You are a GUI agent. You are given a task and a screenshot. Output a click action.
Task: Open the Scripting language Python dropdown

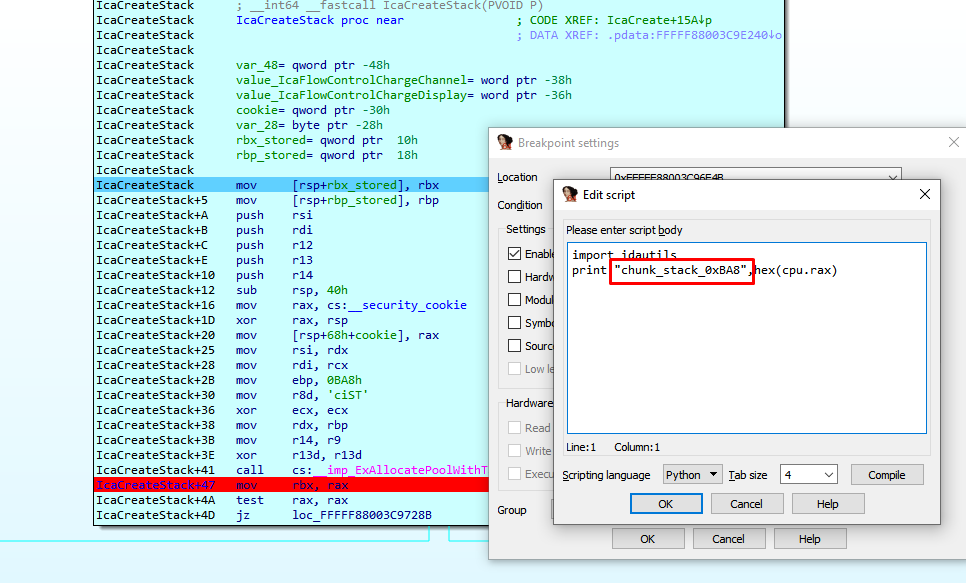pos(693,475)
